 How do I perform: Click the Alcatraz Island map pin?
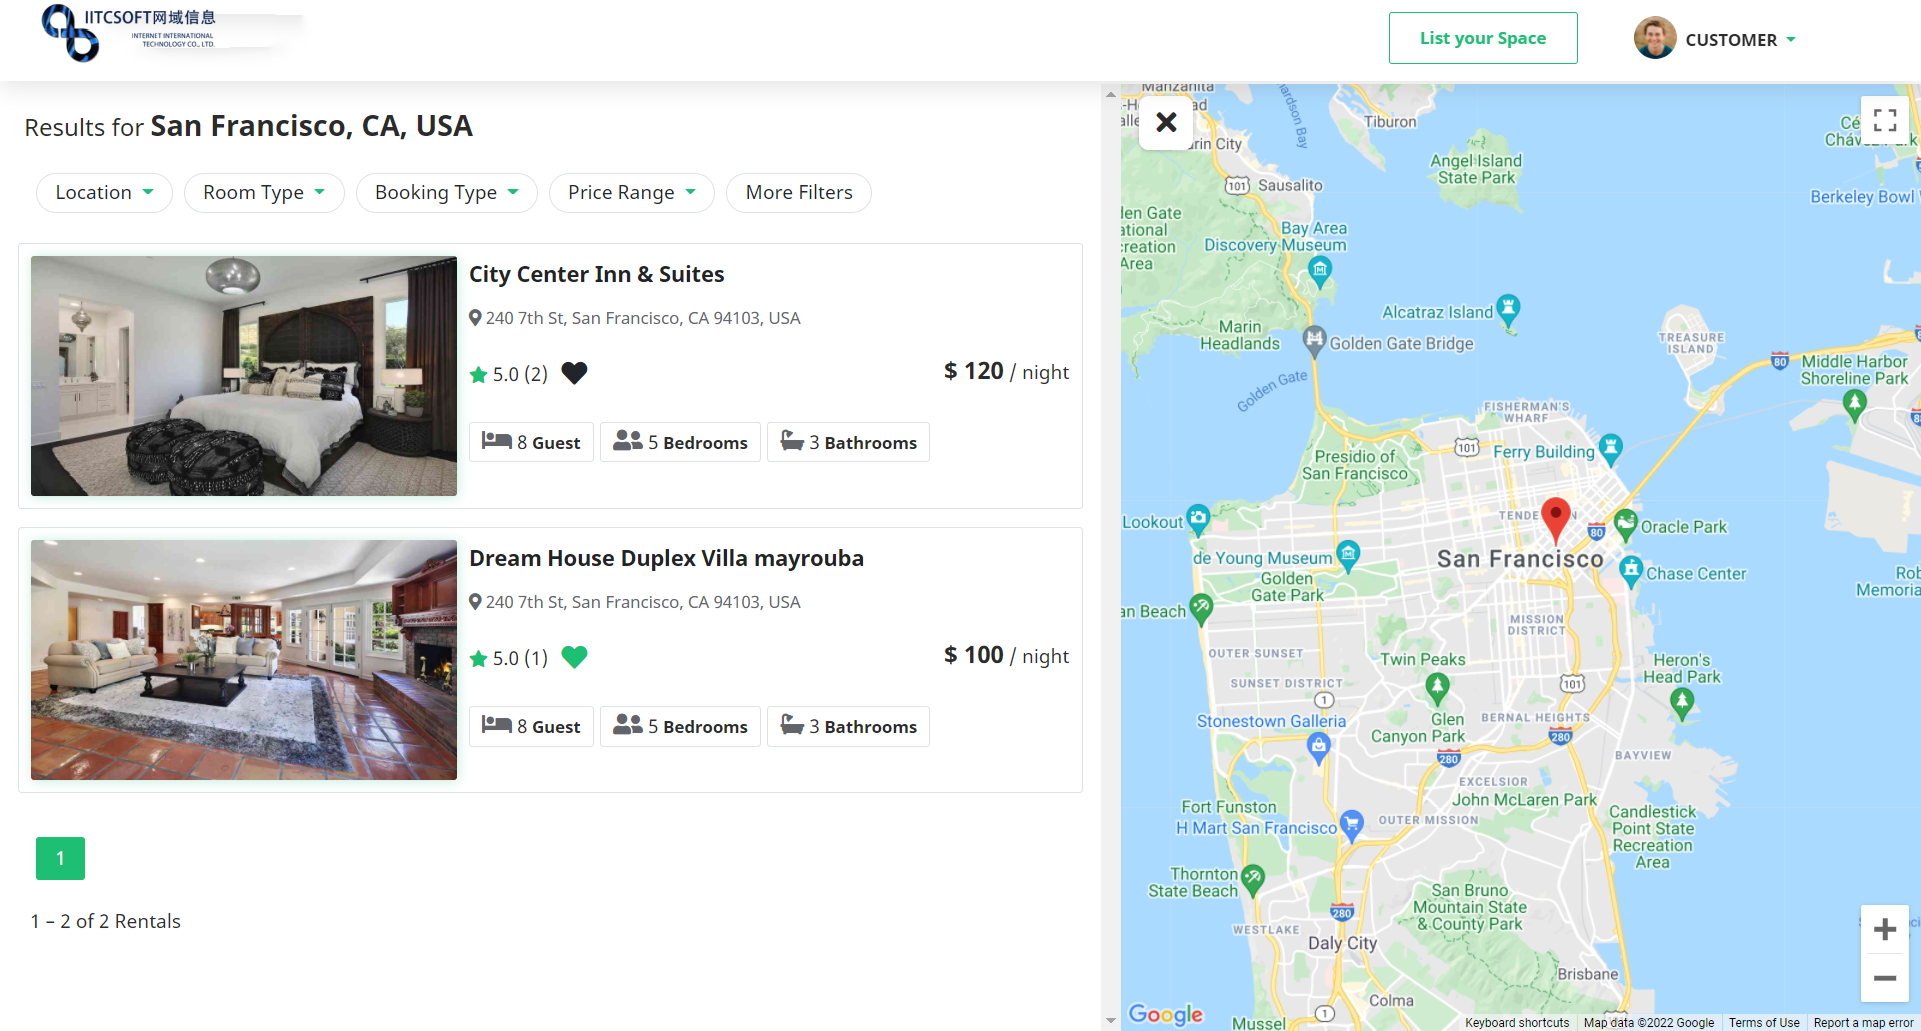tap(1508, 311)
